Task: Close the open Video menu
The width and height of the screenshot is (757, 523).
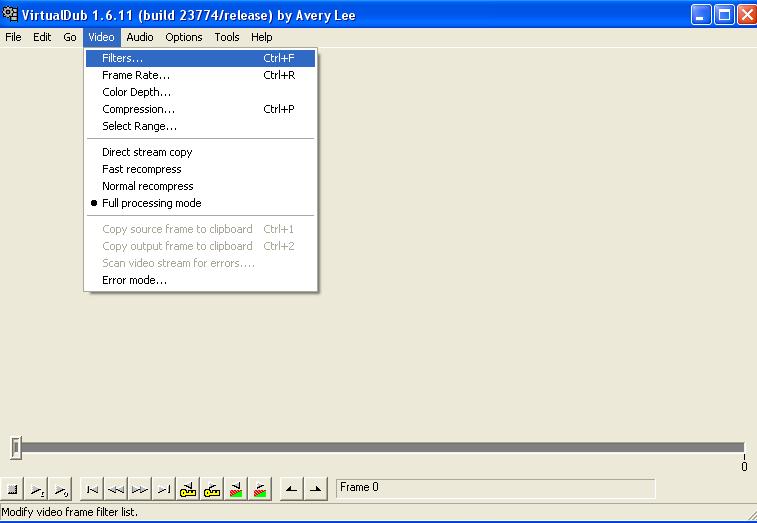Action: (x=101, y=37)
